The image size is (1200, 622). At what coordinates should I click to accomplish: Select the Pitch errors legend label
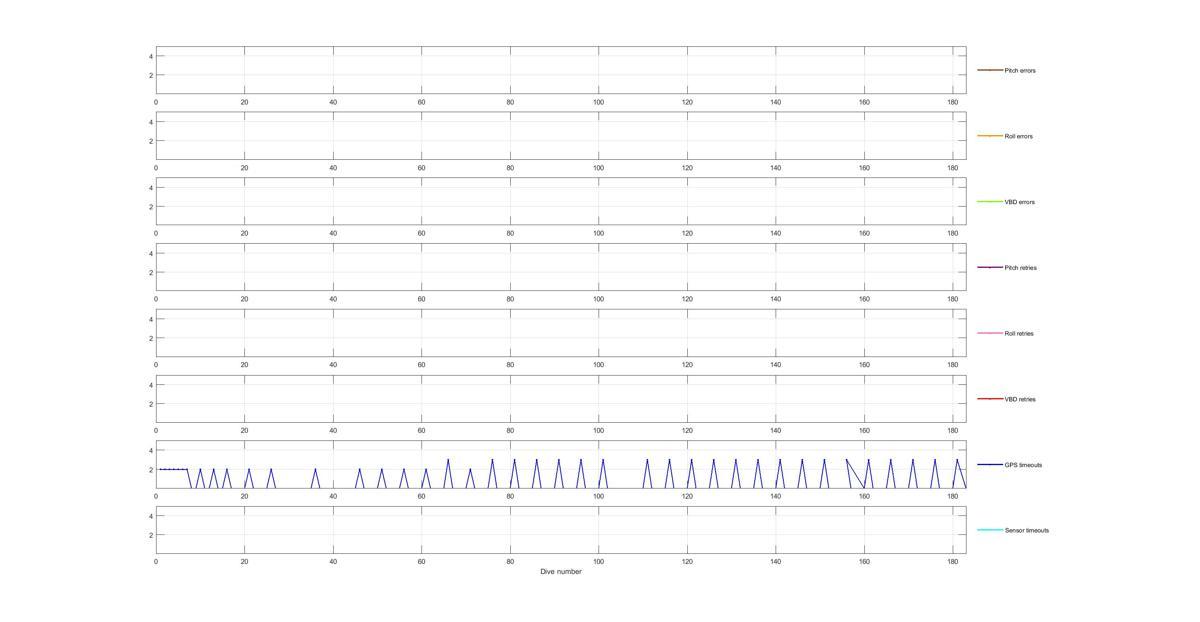point(1020,71)
